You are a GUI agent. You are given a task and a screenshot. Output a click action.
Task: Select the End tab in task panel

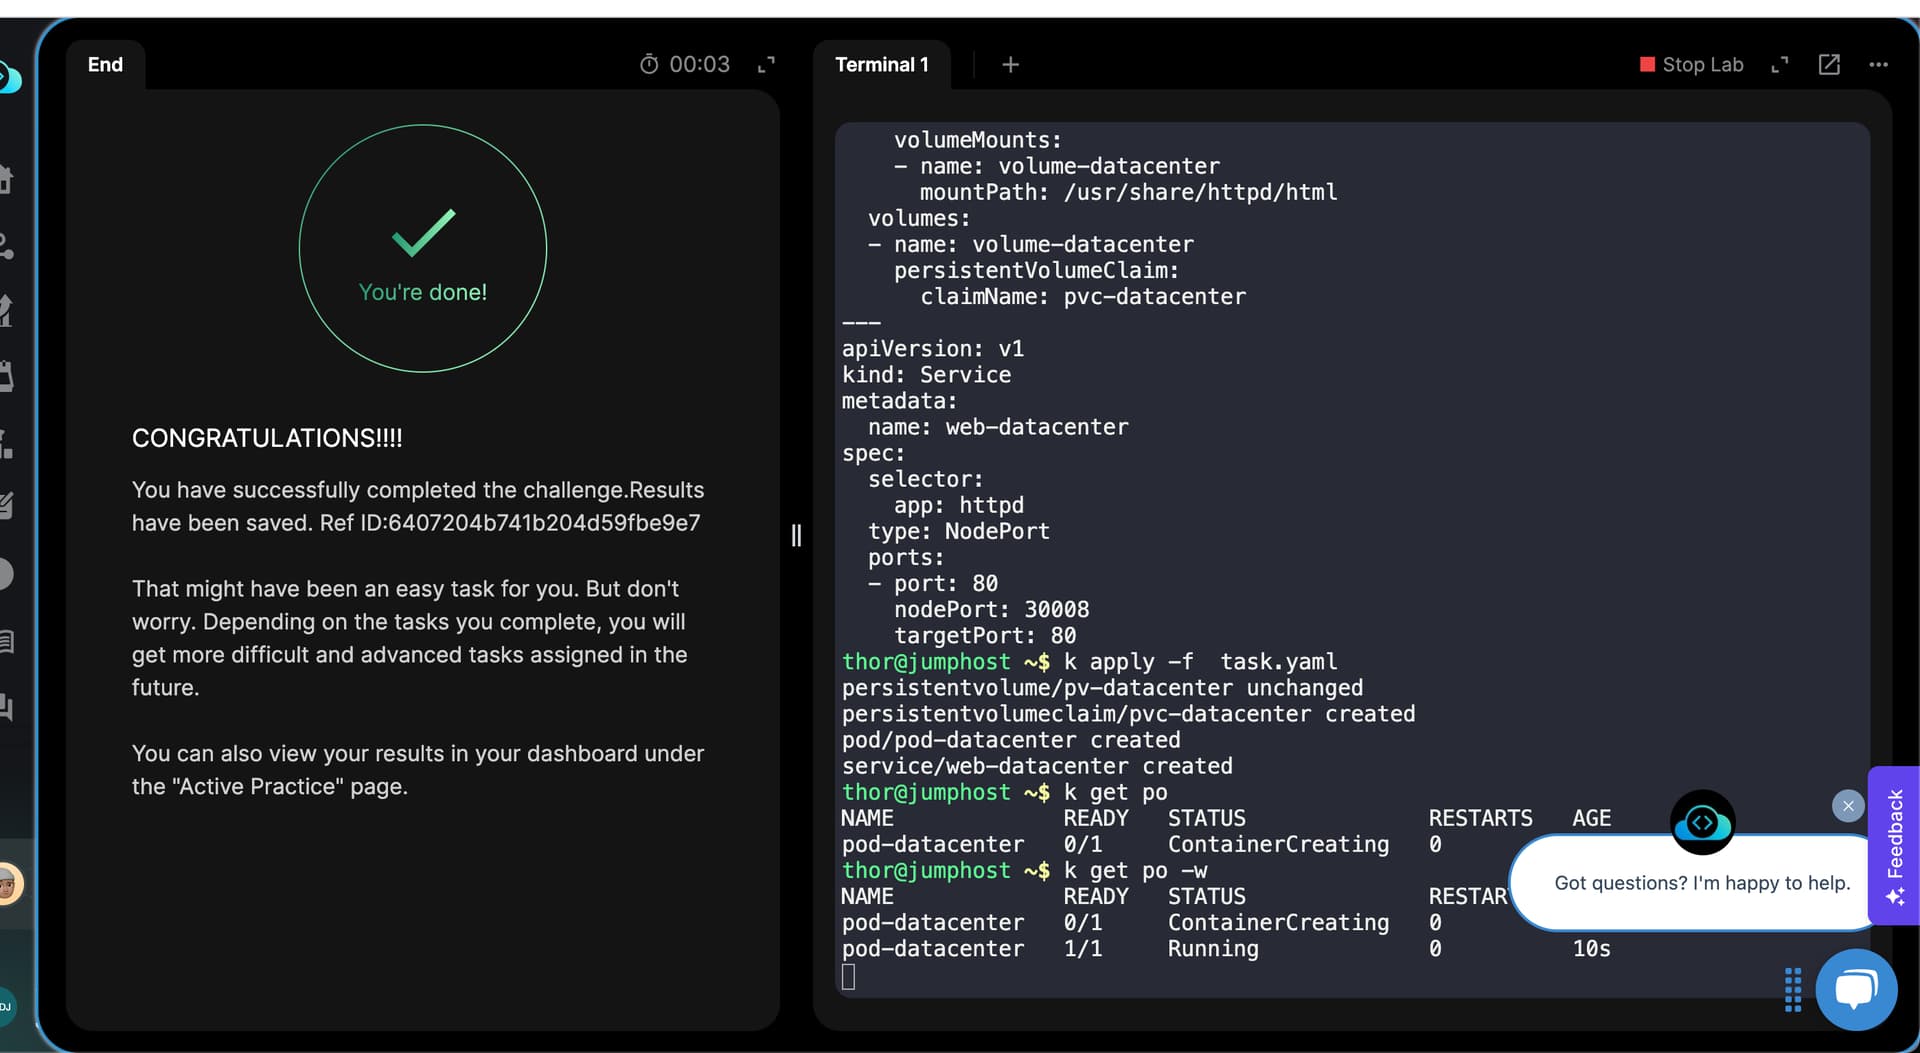[105, 65]
